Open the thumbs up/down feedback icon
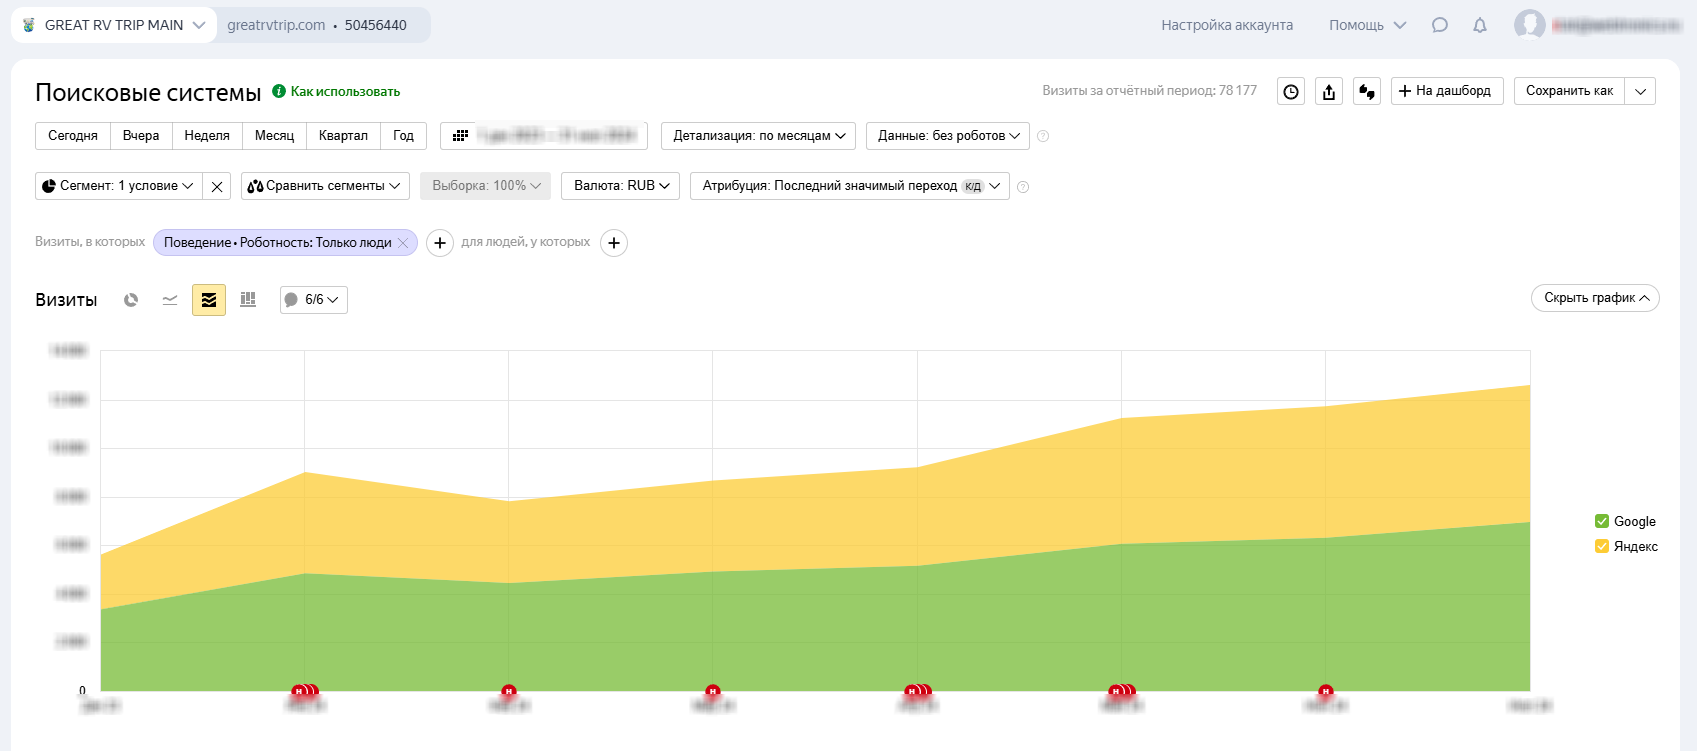The image size is (1697, 751). 1367,92
